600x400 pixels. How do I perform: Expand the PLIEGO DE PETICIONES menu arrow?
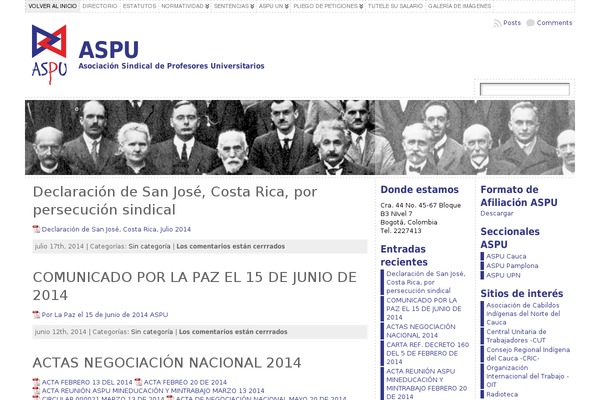point(361,7)
